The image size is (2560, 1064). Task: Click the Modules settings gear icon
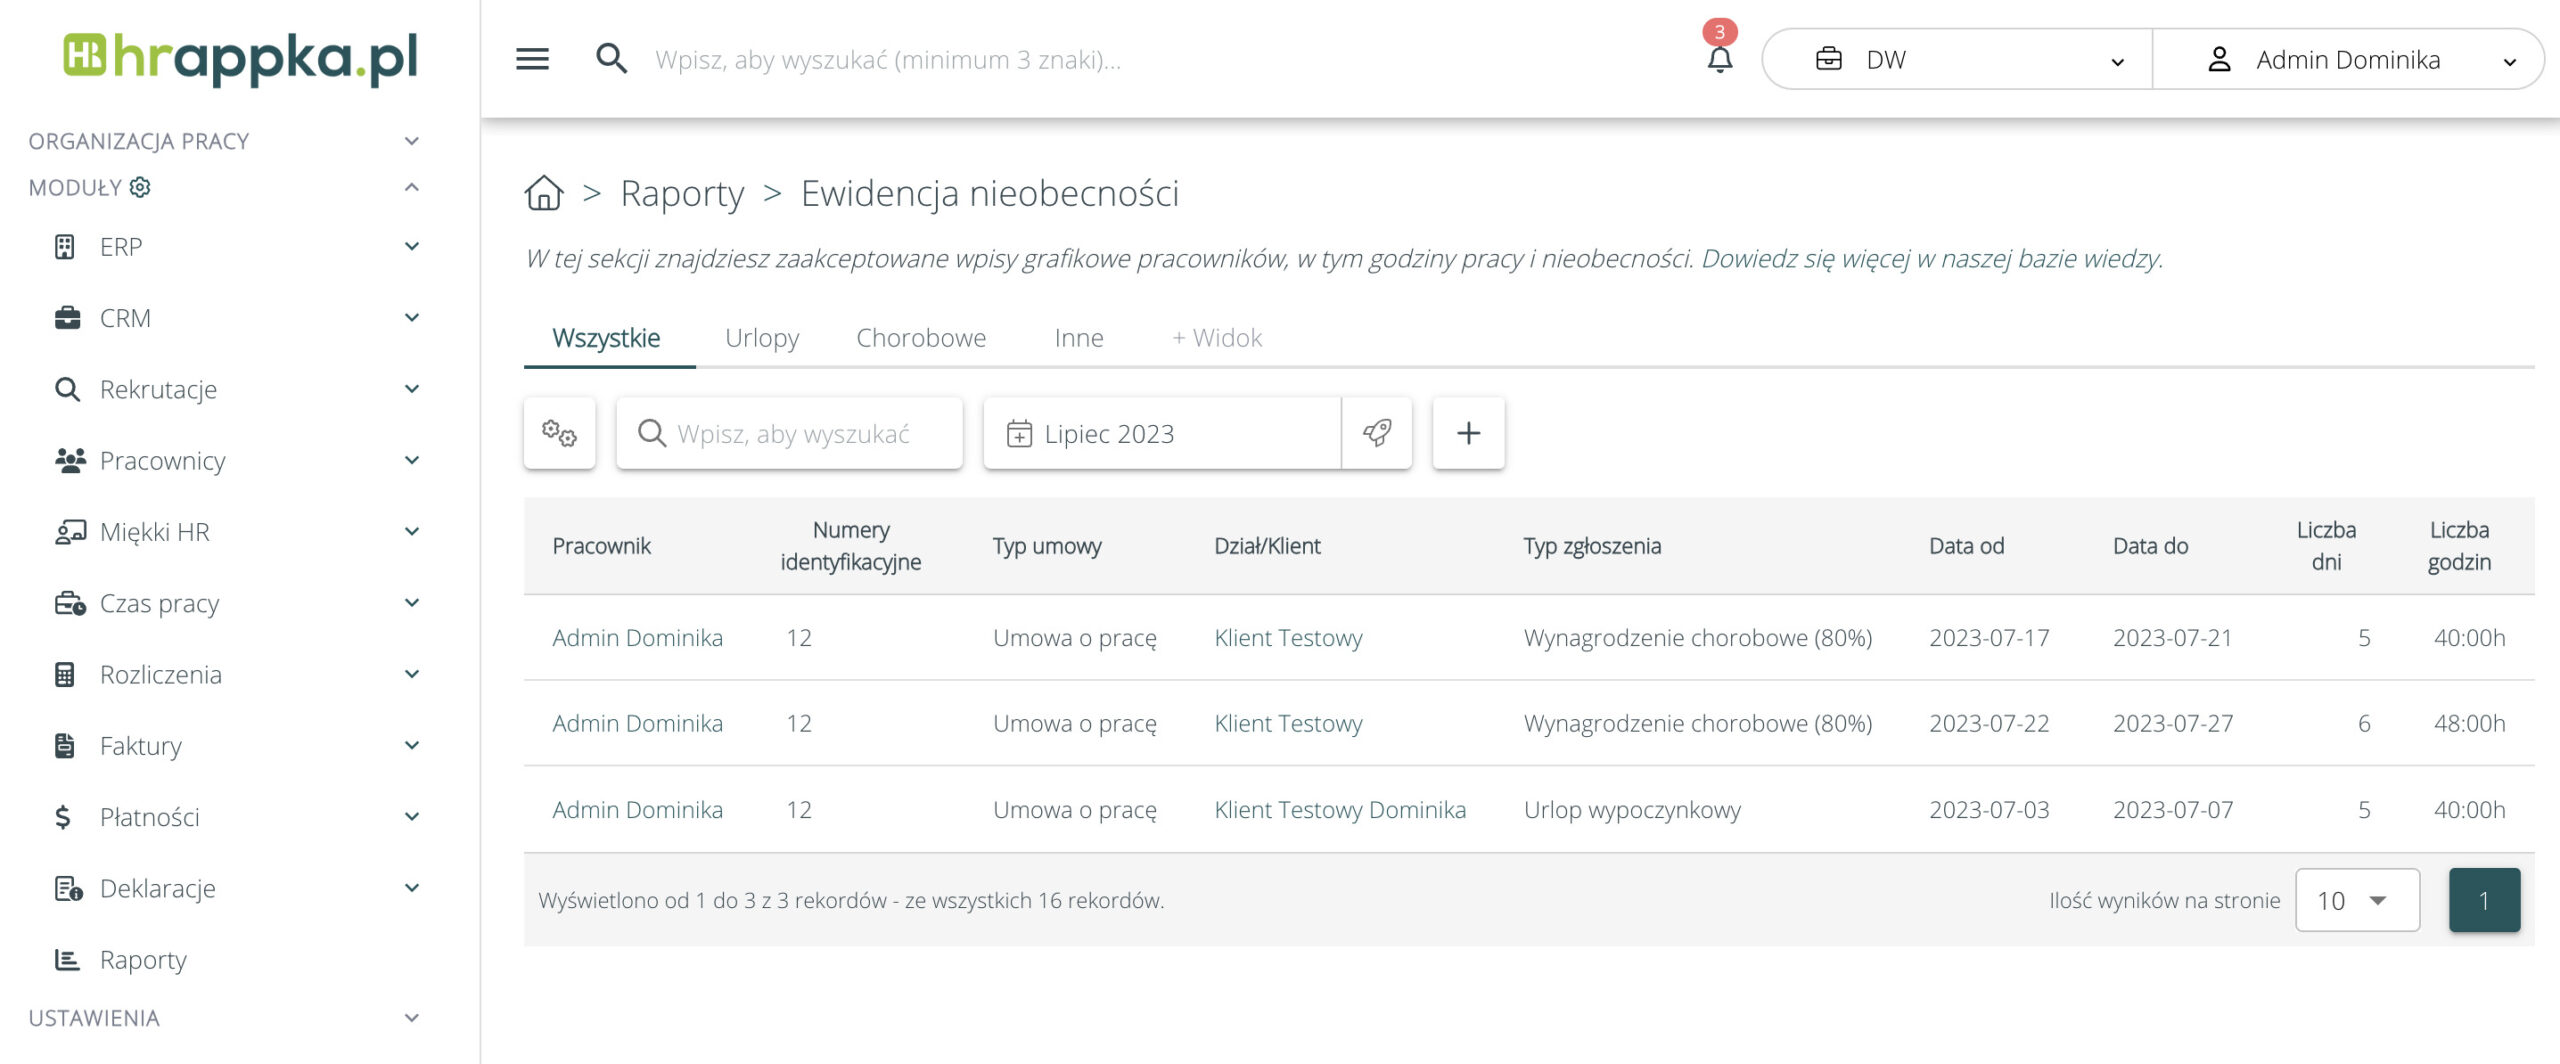[141, 188]
